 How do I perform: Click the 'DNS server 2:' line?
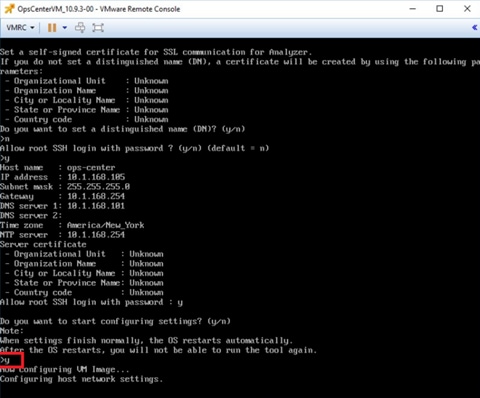pos(31,216)
